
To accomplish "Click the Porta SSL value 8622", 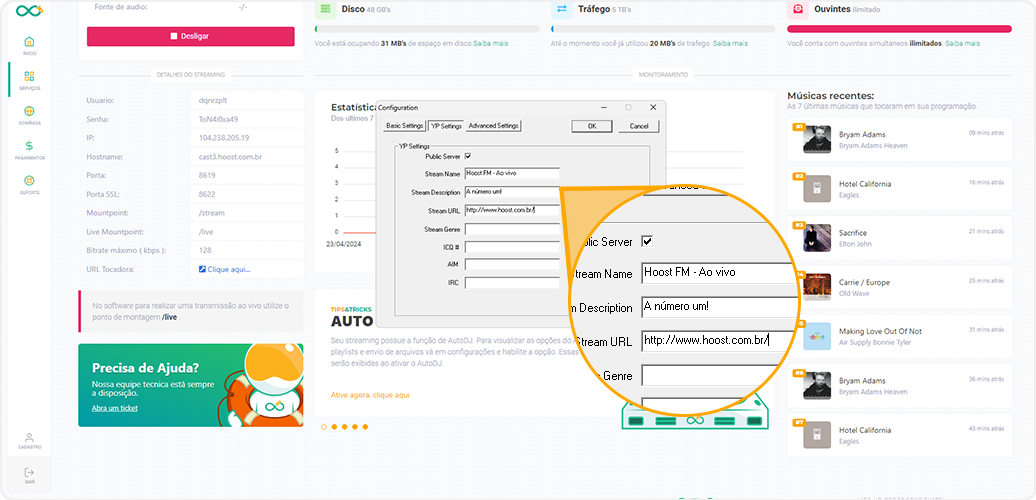I will point(207,194).
